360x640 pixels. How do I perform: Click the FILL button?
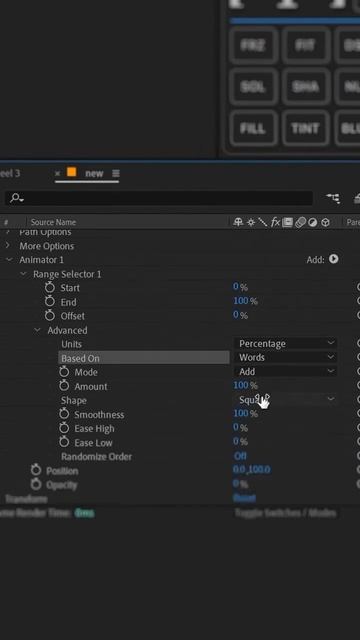253,128
